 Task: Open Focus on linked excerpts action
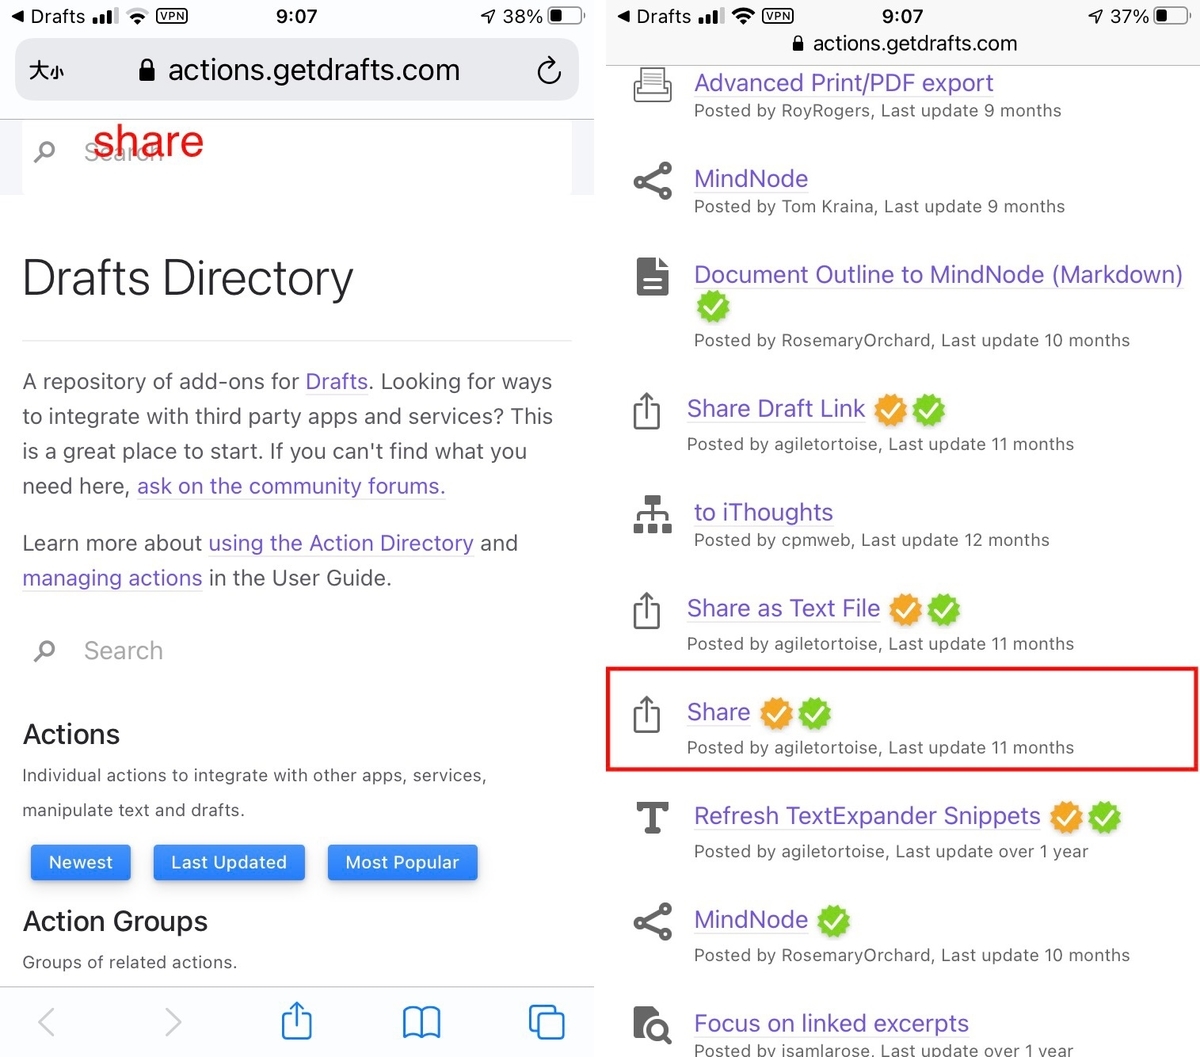[x=831, y=1024]
